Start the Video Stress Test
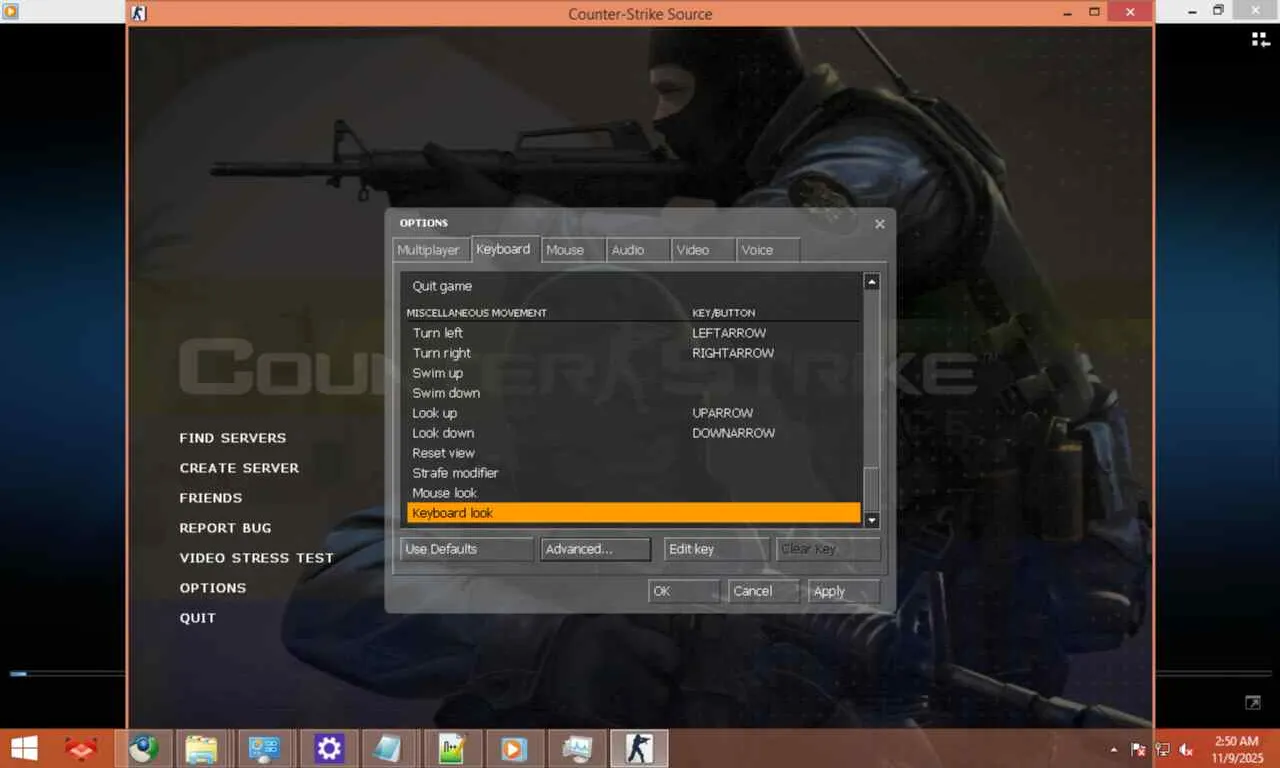The width and height of the screenshot is (1280, 768). click(x=257, y=558)
